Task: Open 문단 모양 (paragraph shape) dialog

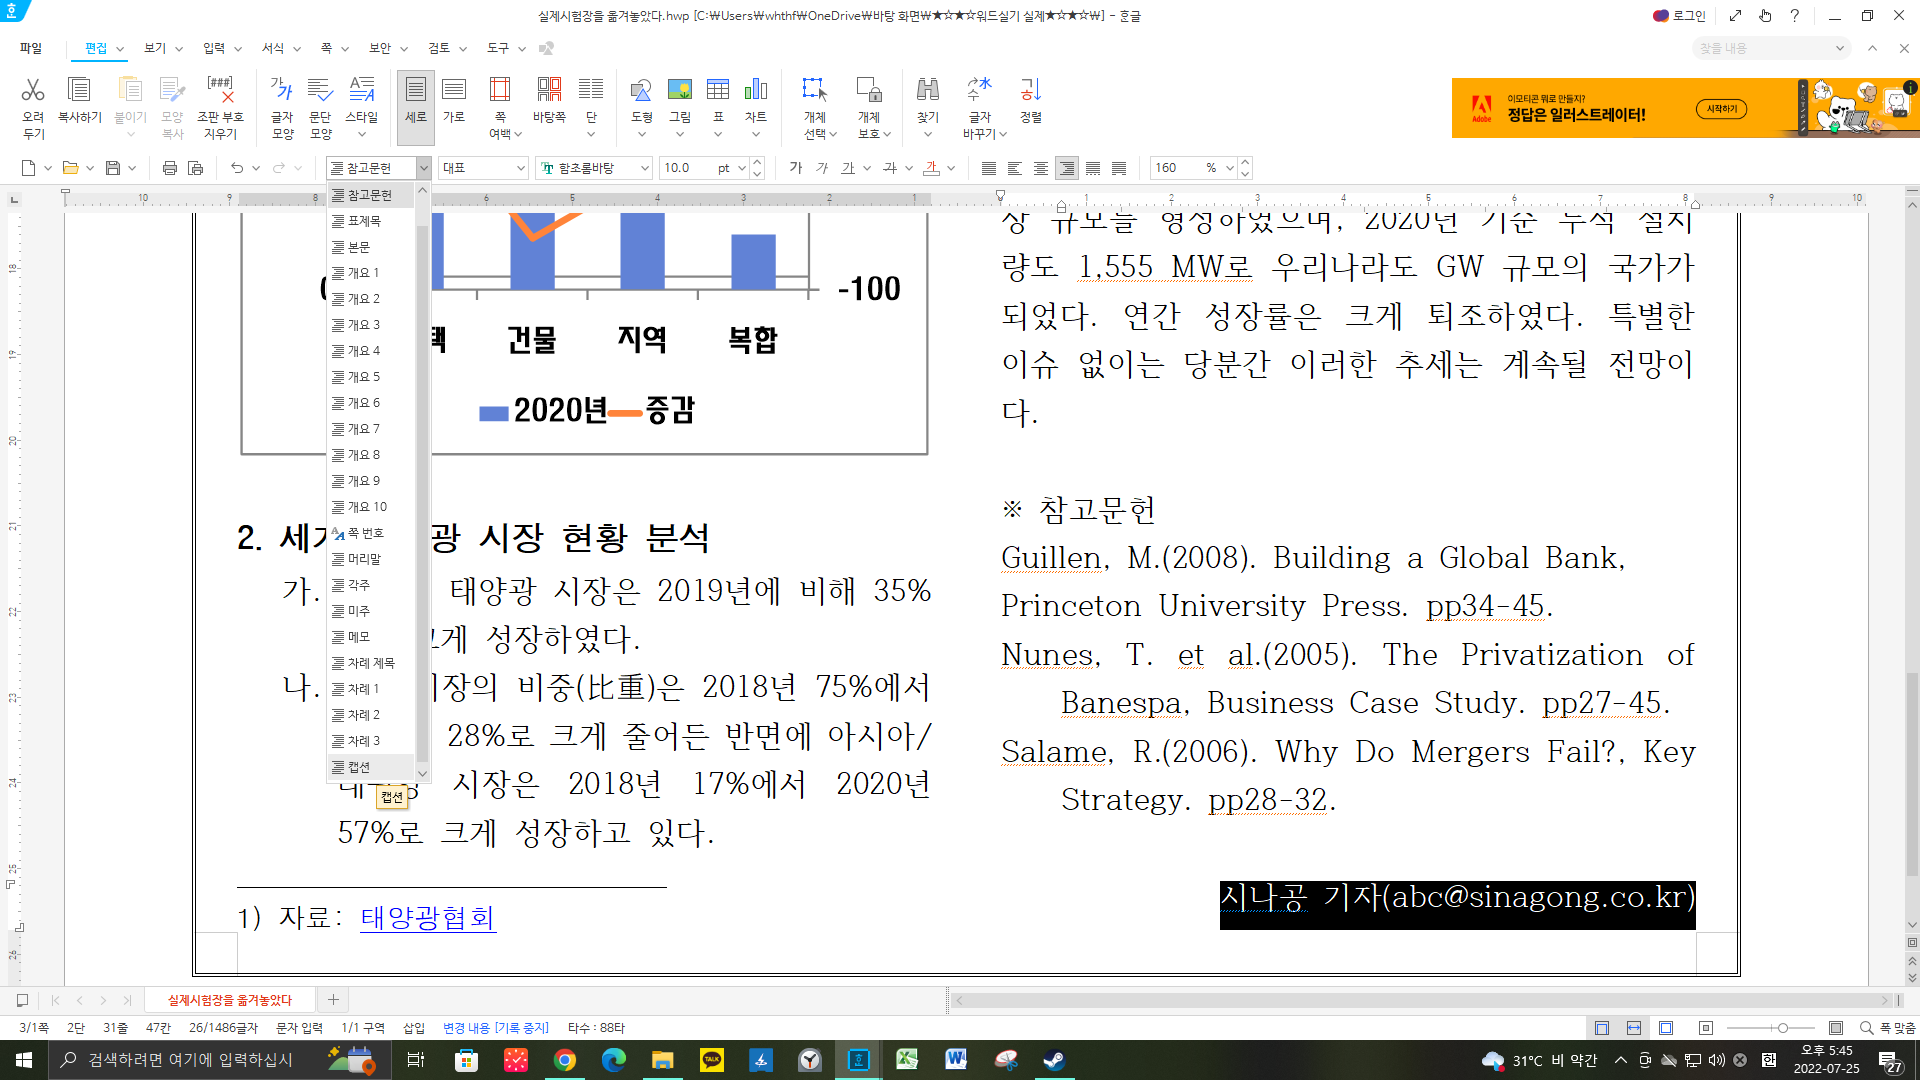Action: click(x=320, y=90)
